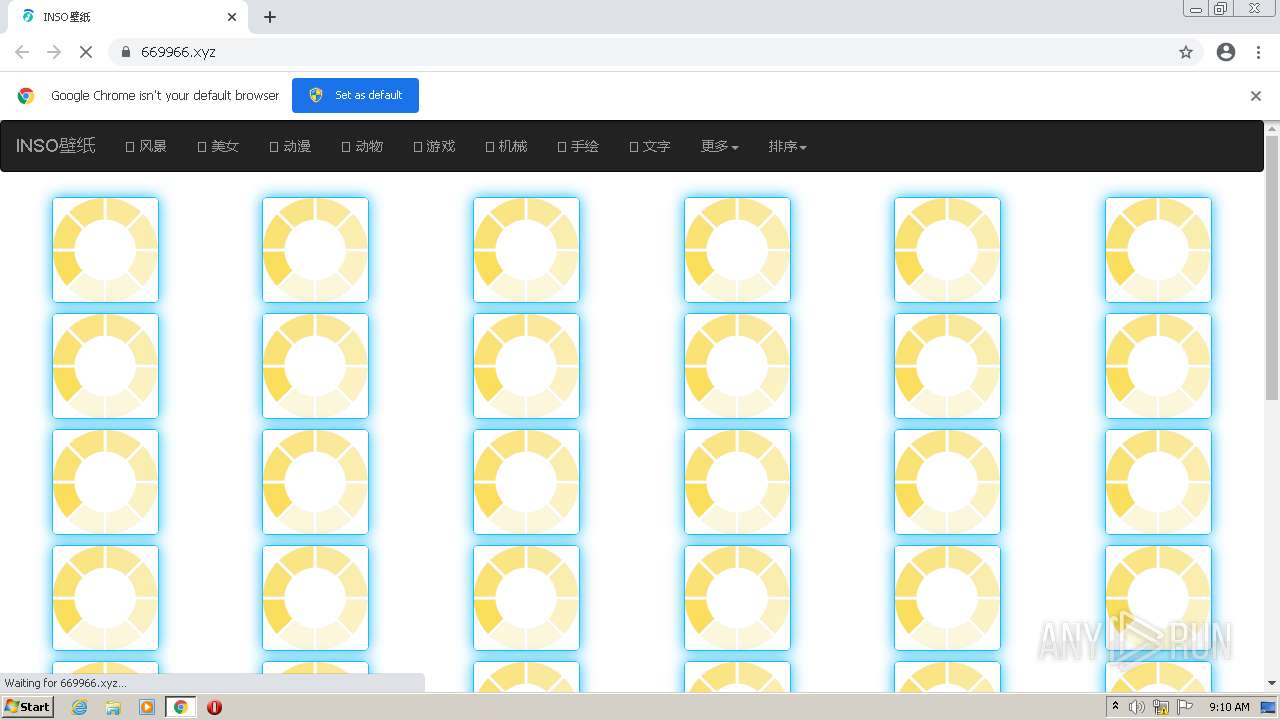The image size is (1280, 720).
Task: Click the INSO壁纸 tab title
Action: (x=67, y=17)
